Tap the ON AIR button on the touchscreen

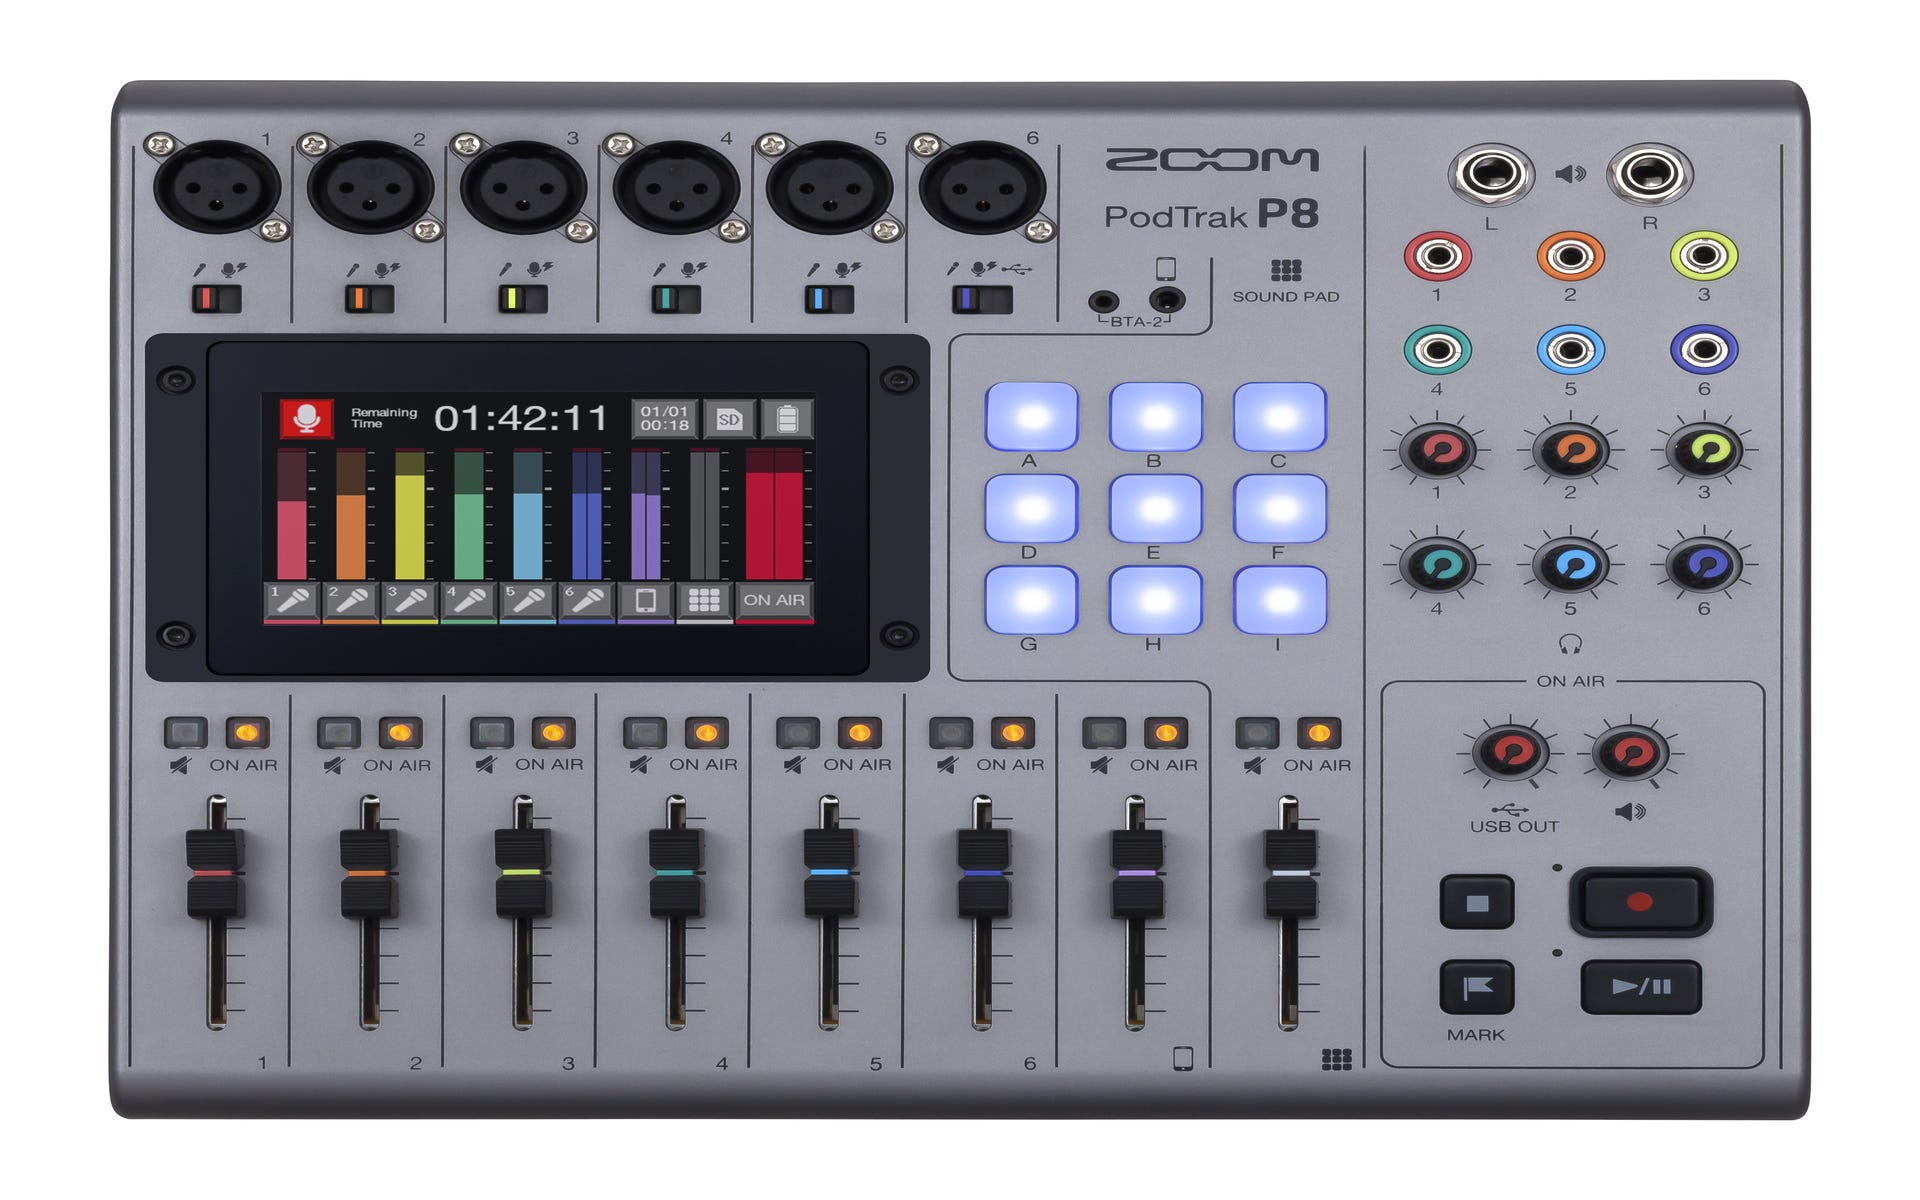point(774,600)
